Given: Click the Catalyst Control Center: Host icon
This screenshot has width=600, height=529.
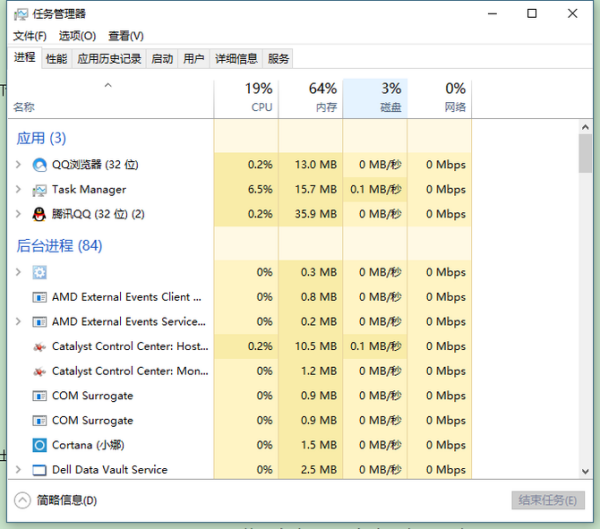Looking at the screenshot, I should 40,346.
